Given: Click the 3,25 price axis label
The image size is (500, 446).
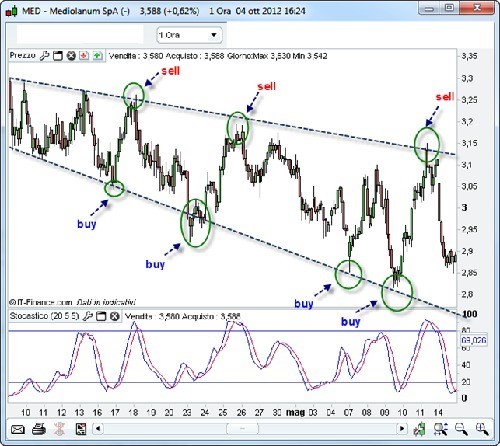Looking at the screenshot, I should pyautogui.click(x=469, y=100).
